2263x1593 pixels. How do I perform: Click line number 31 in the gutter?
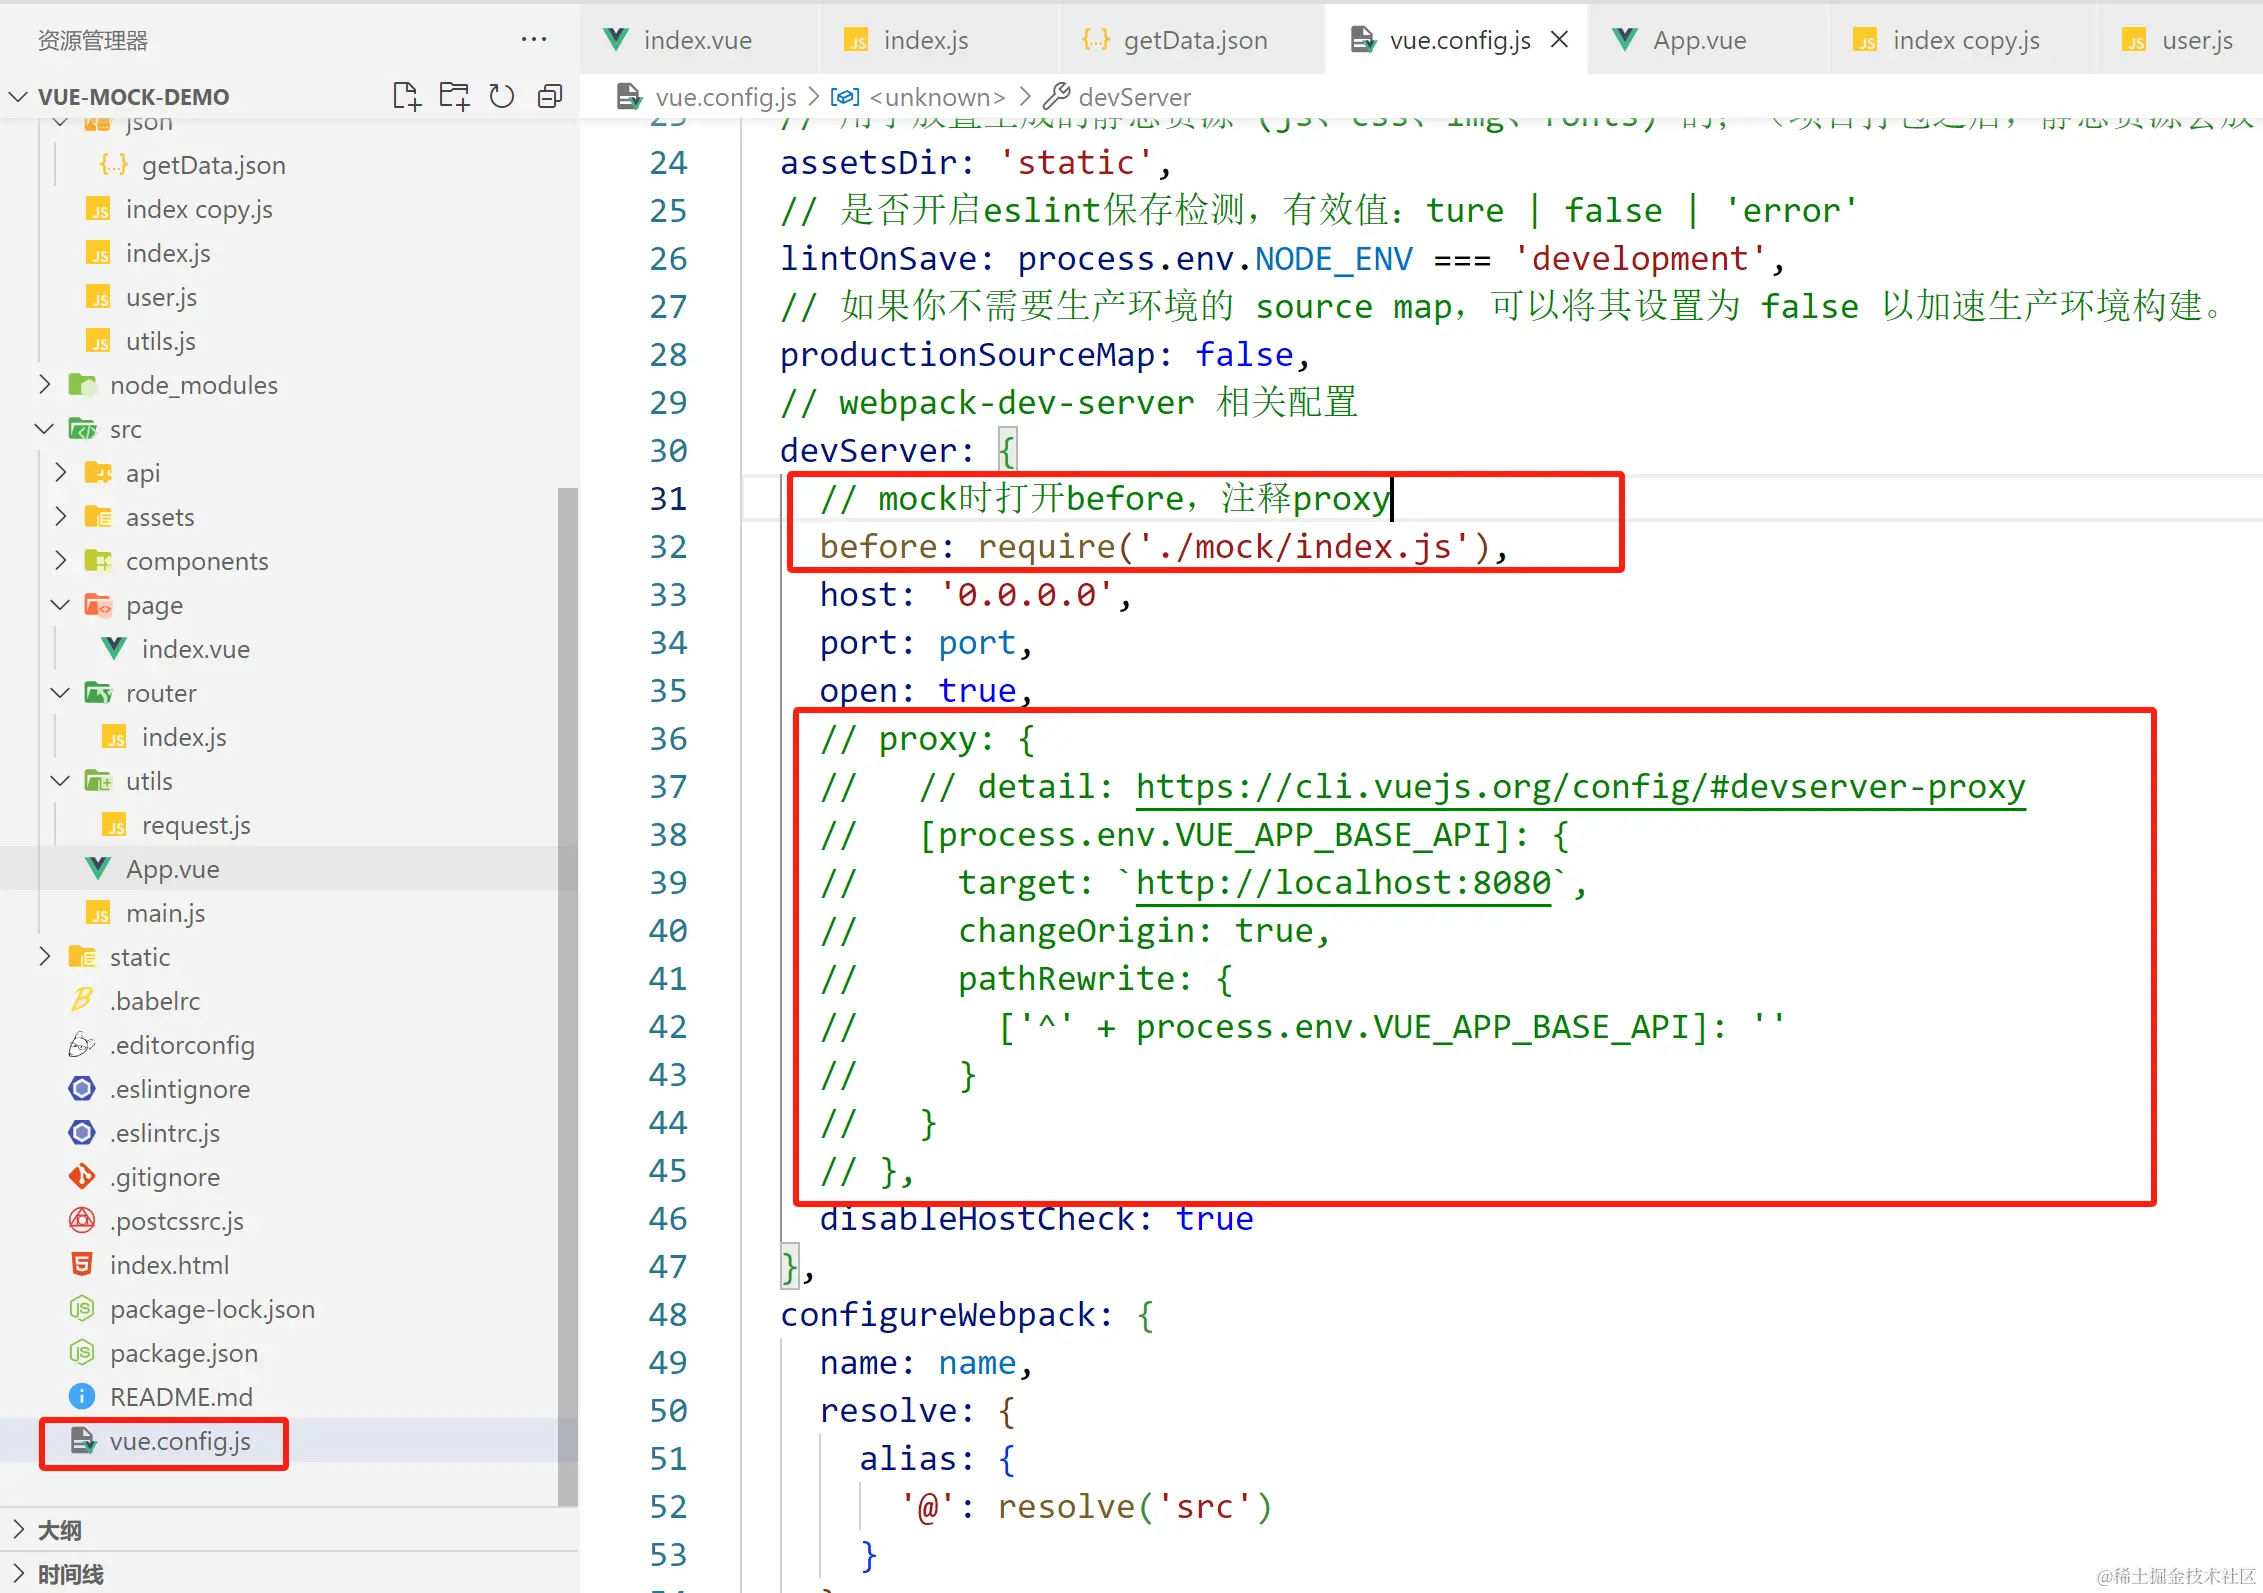(668, 498)
